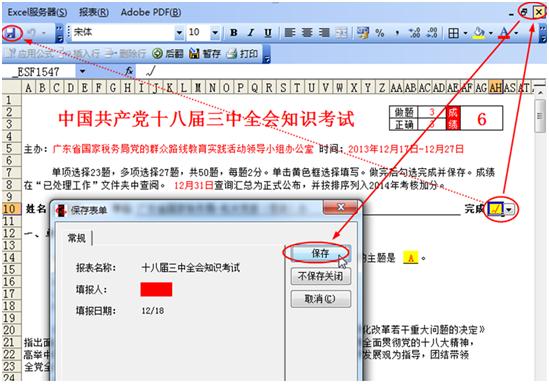Image resolution: width=549 pixels, height=385 pixels.
Task: Apply Percent style format
Action: [x=380, y=33]
